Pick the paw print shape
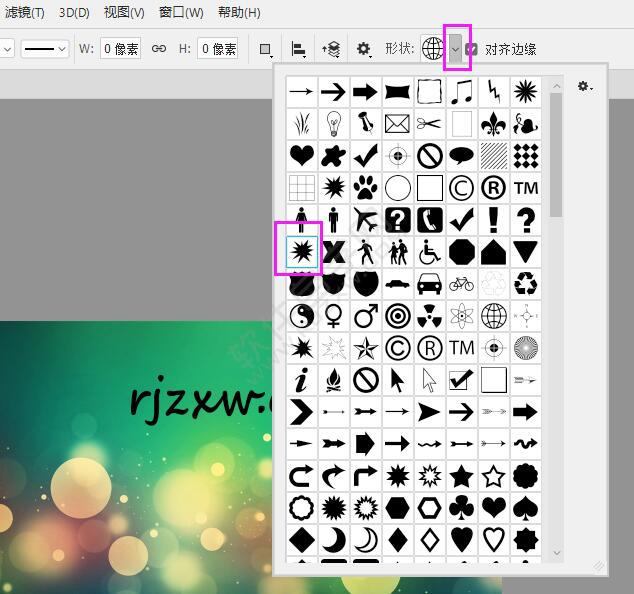Viewport: 634px width, 594px height. pos(366,188)
